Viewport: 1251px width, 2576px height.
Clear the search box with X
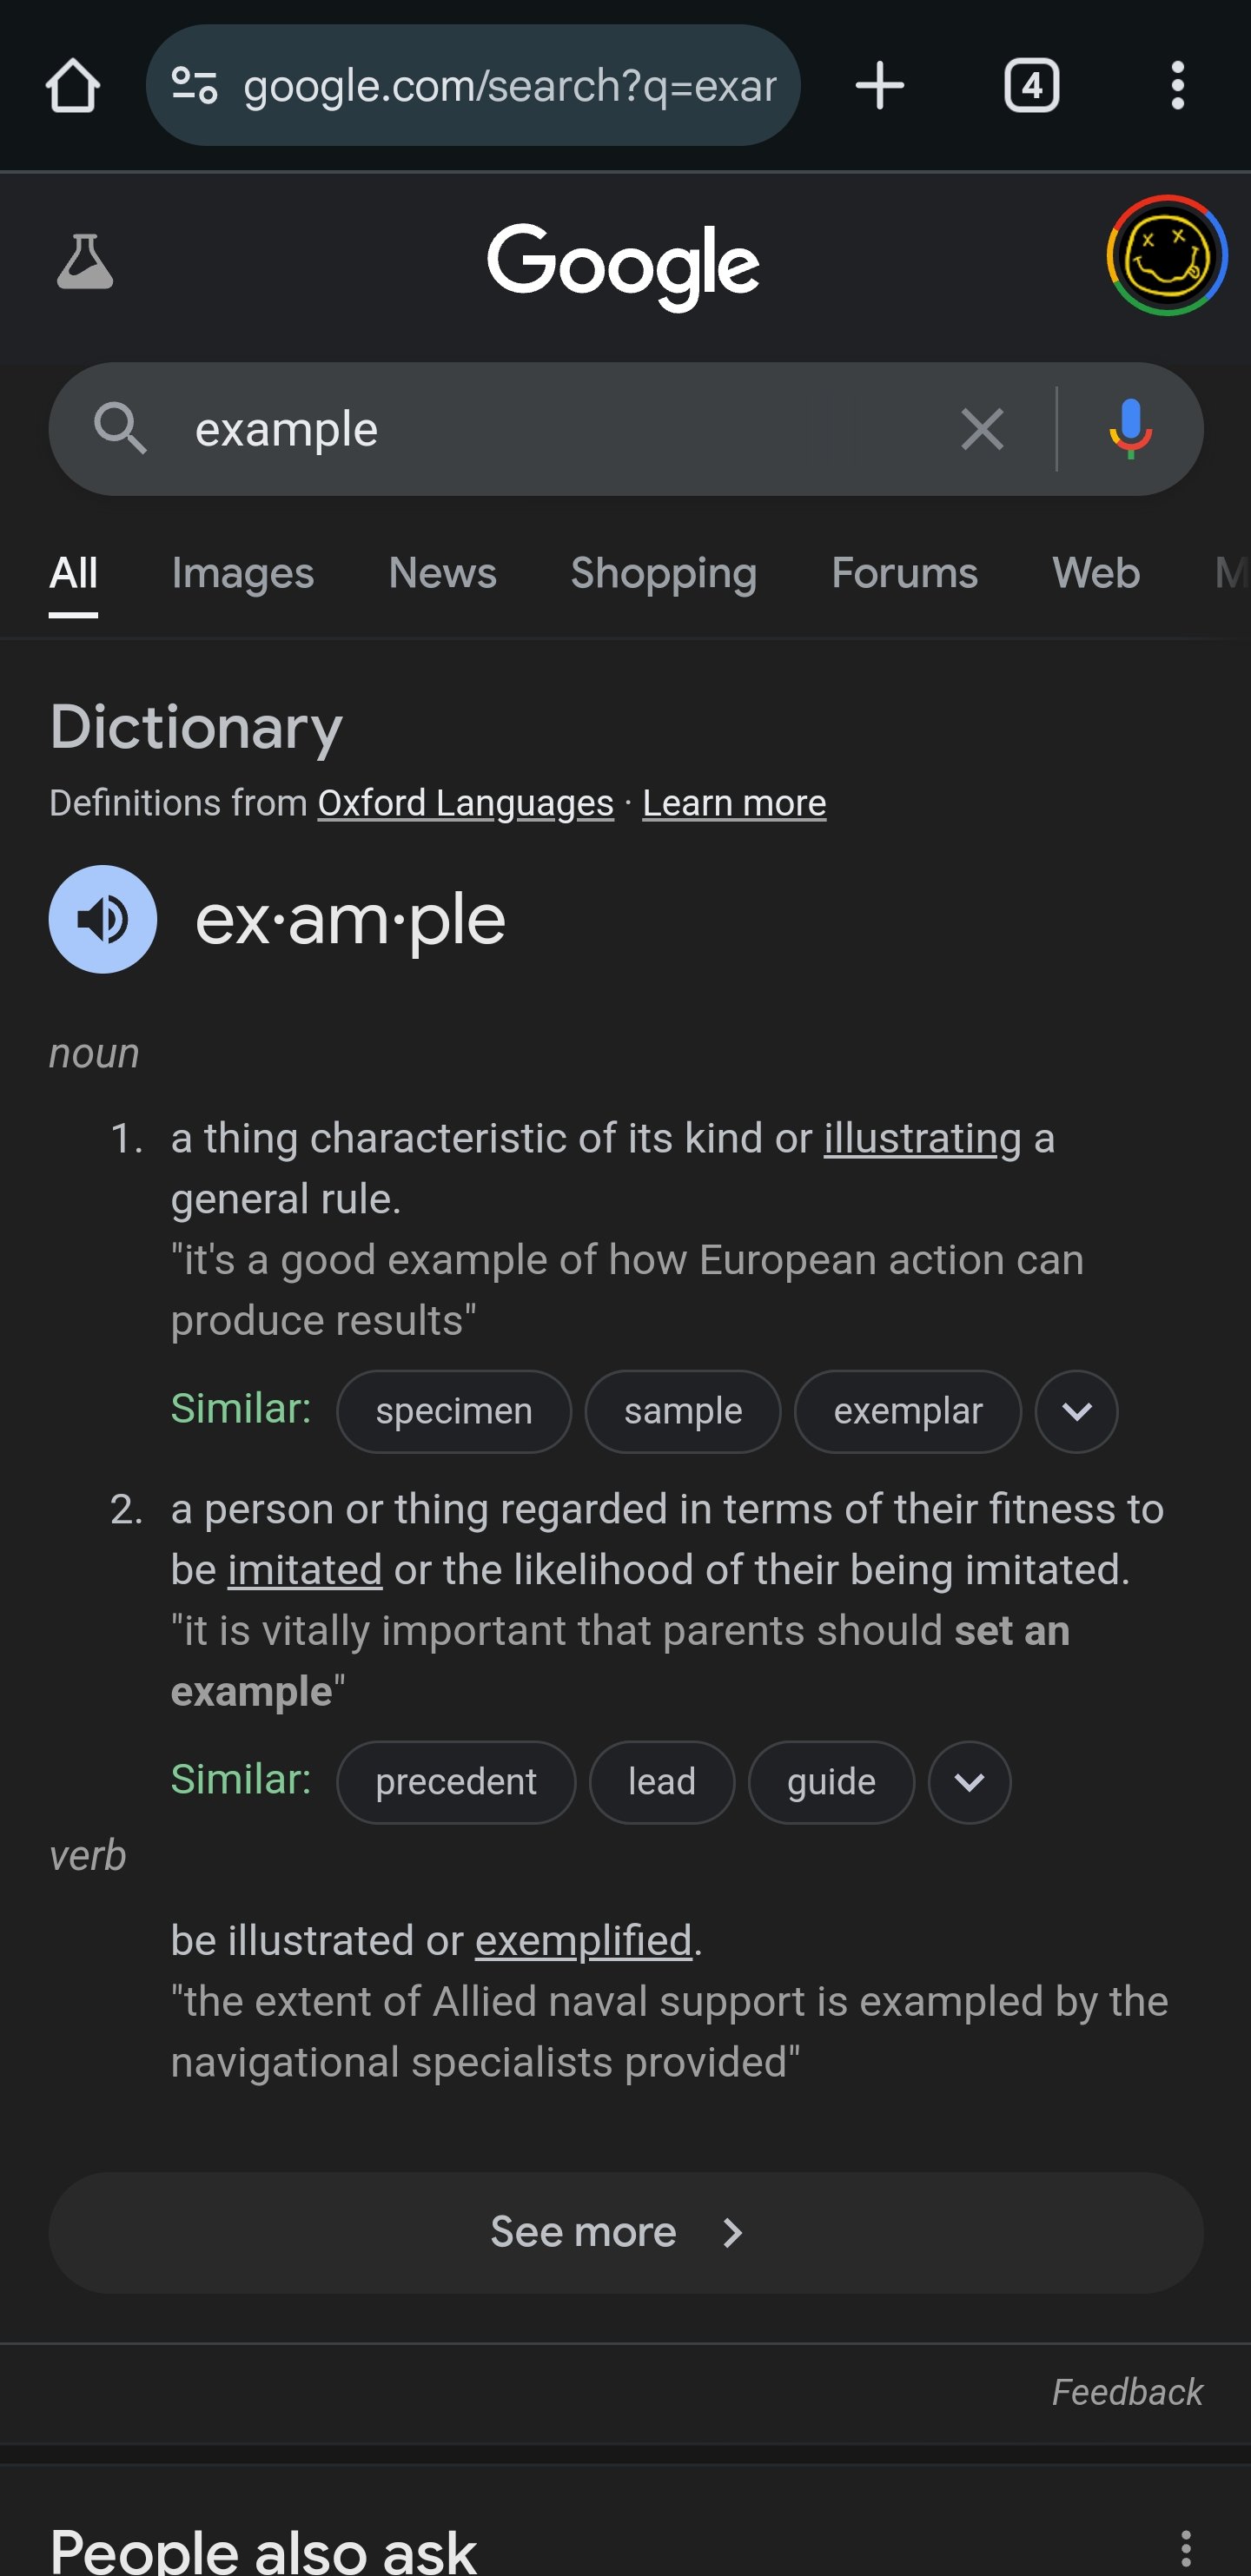(x=981, y=430)
